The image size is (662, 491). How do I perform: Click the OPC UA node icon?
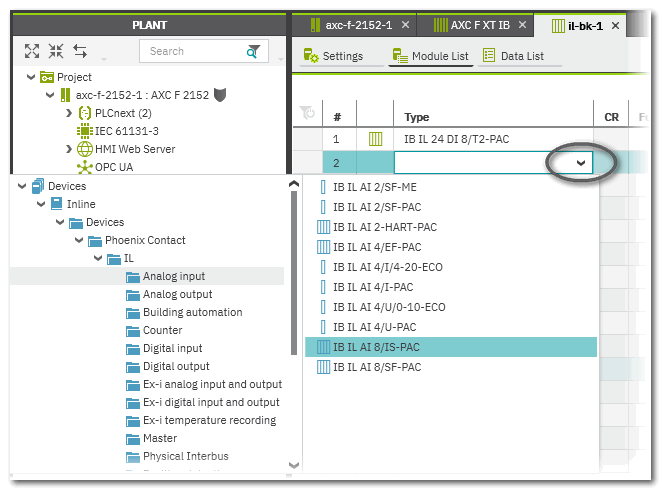[x=85, y=167]
